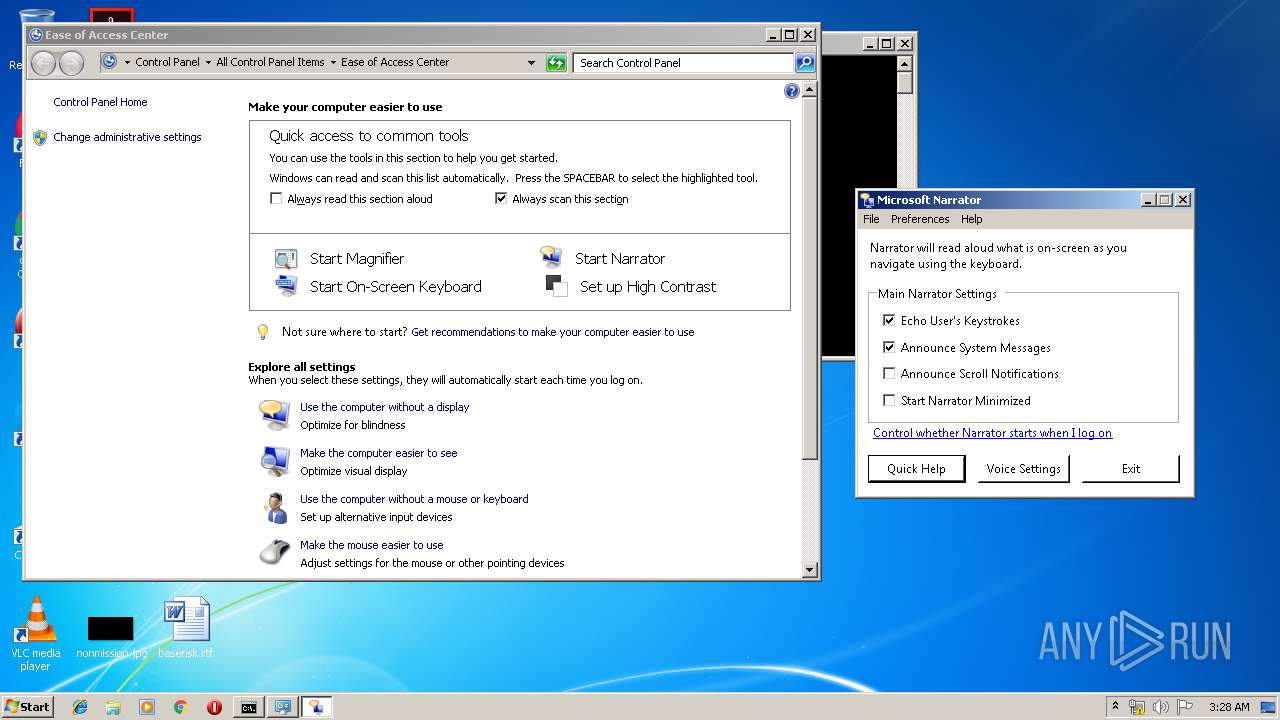Viewport: 1280px width, 720px height.
Task: Click the computer without display icon
Action: [275, 415]
